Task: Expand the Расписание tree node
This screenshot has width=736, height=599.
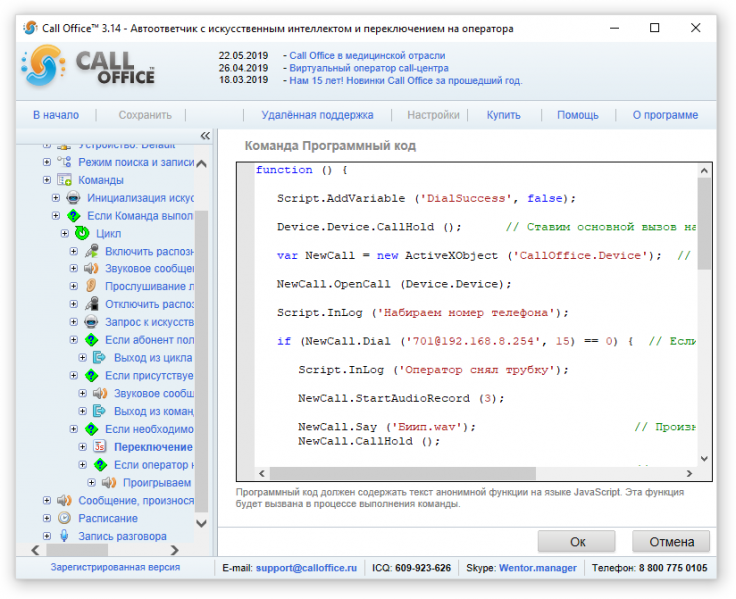Action: 46,518
